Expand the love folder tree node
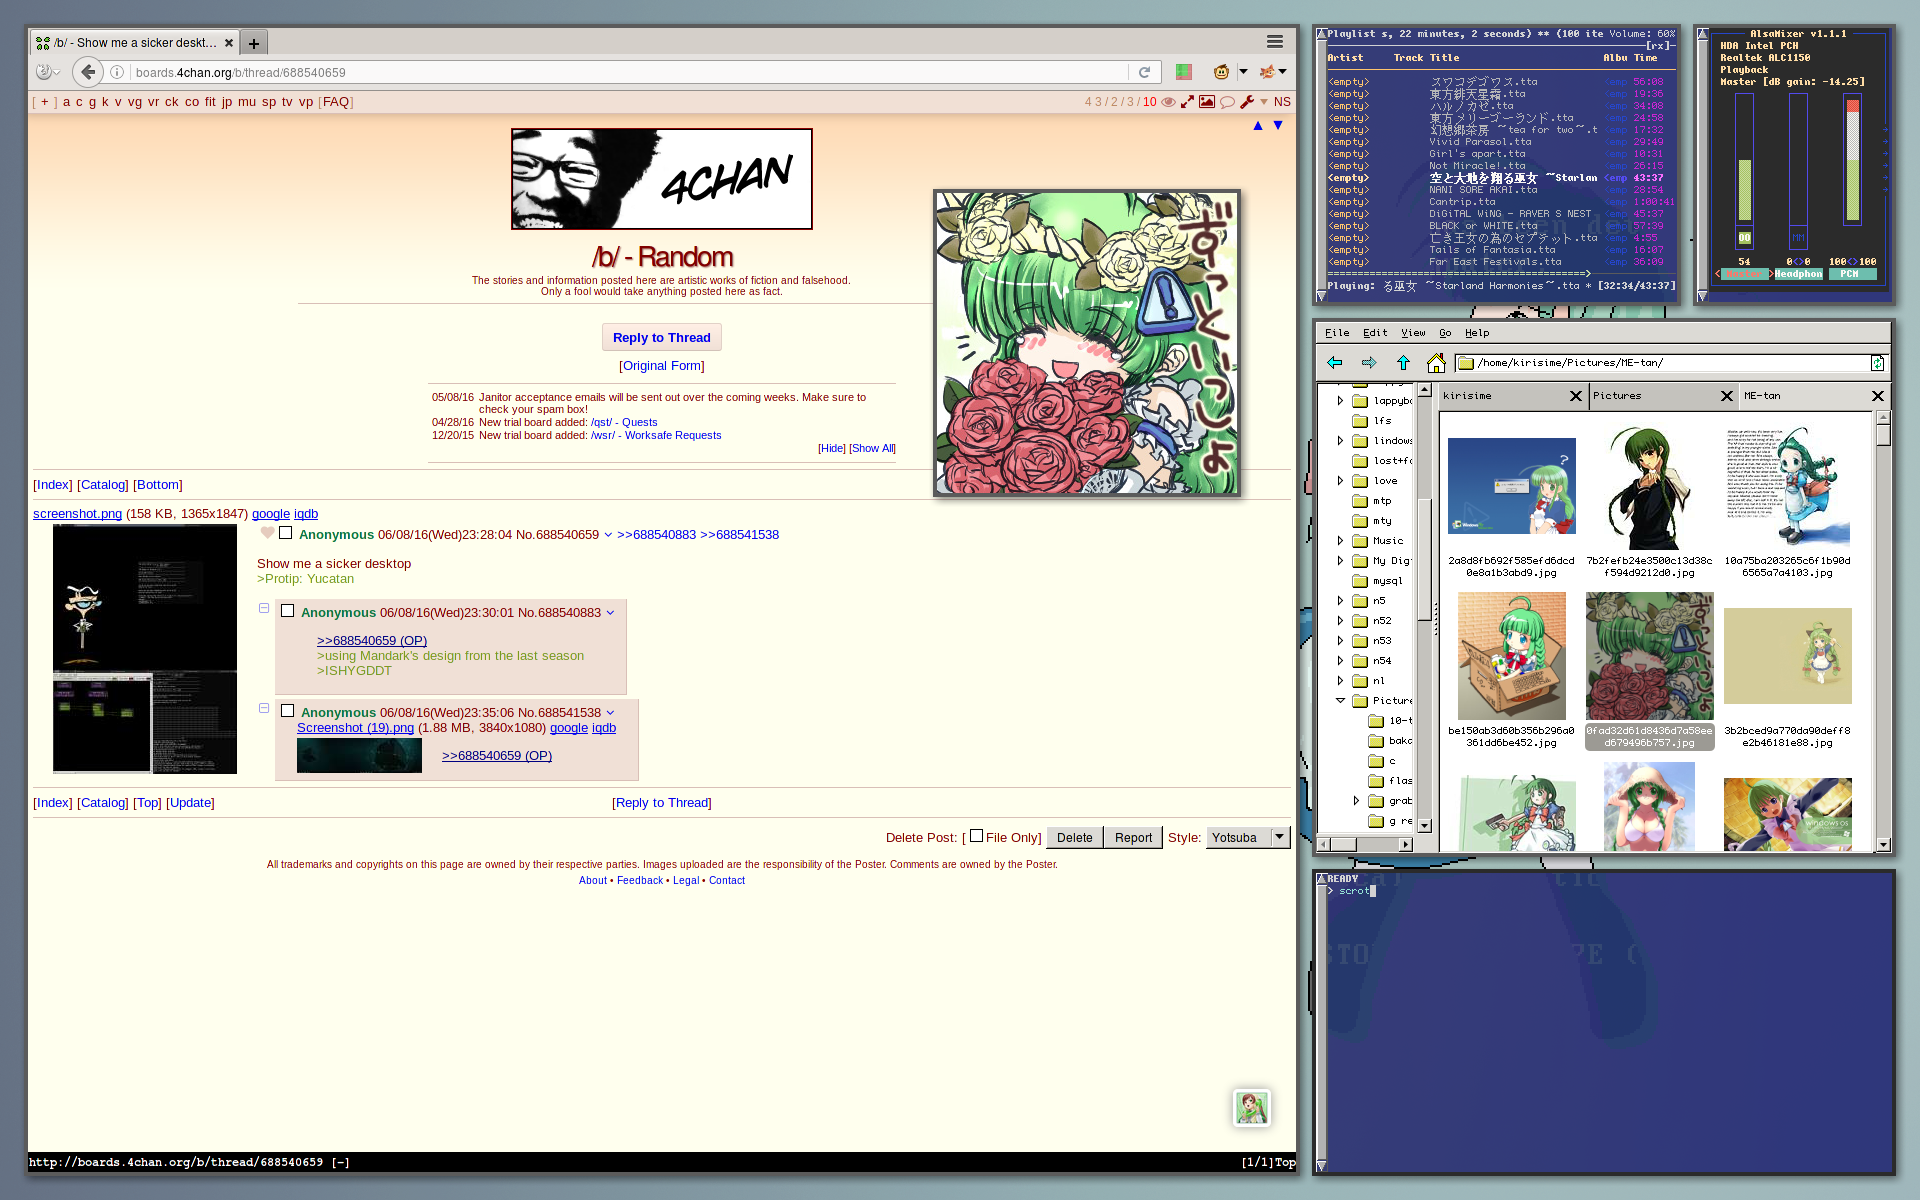The image size is (1920, 1200). [1340, 481]
